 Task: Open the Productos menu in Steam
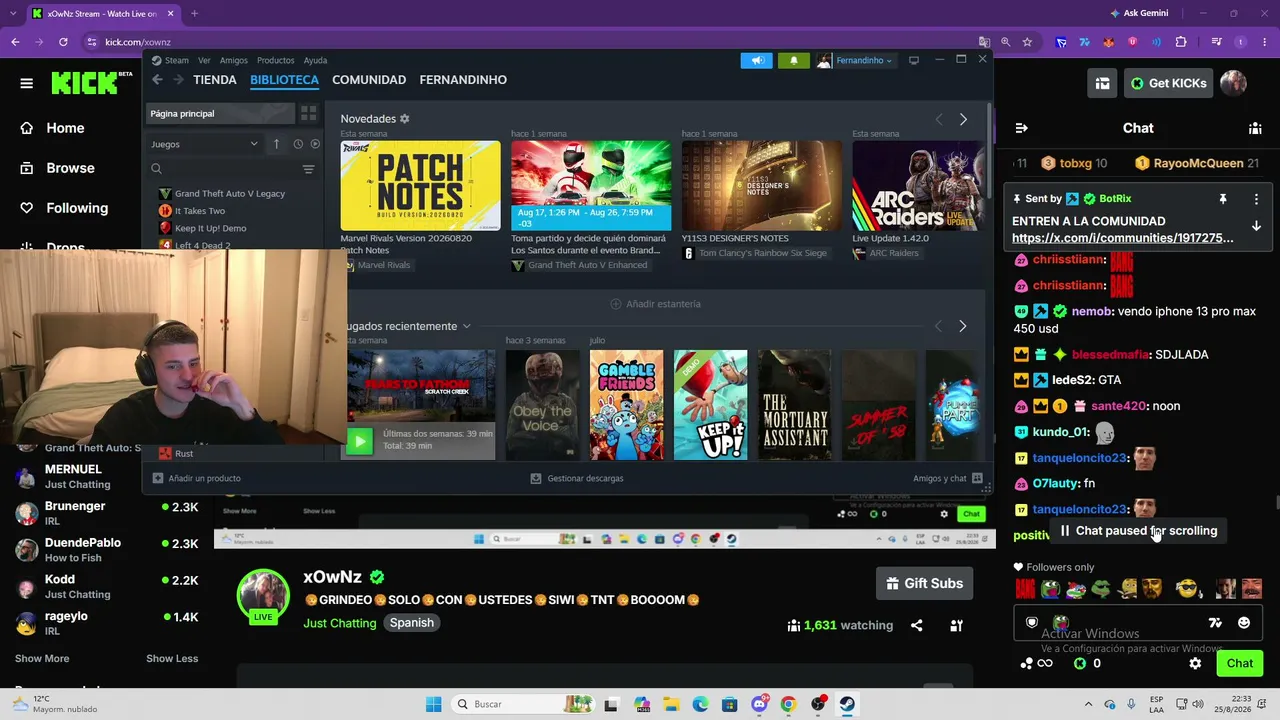pos(275,60)
